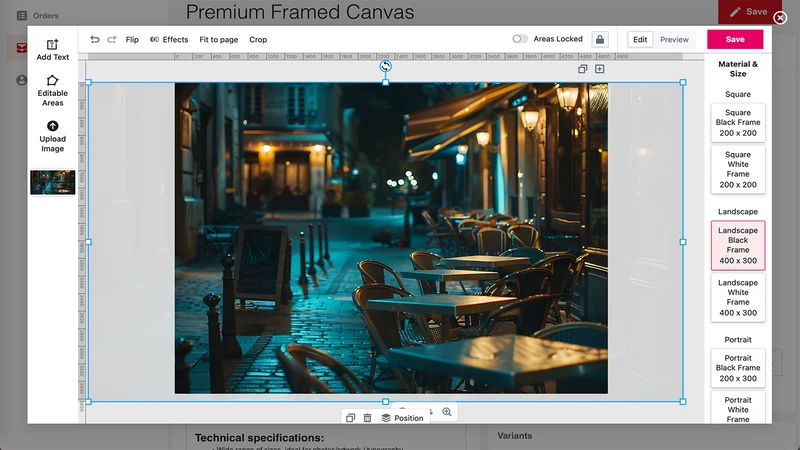Click Fit to page
800x450 pixels.
218,39
